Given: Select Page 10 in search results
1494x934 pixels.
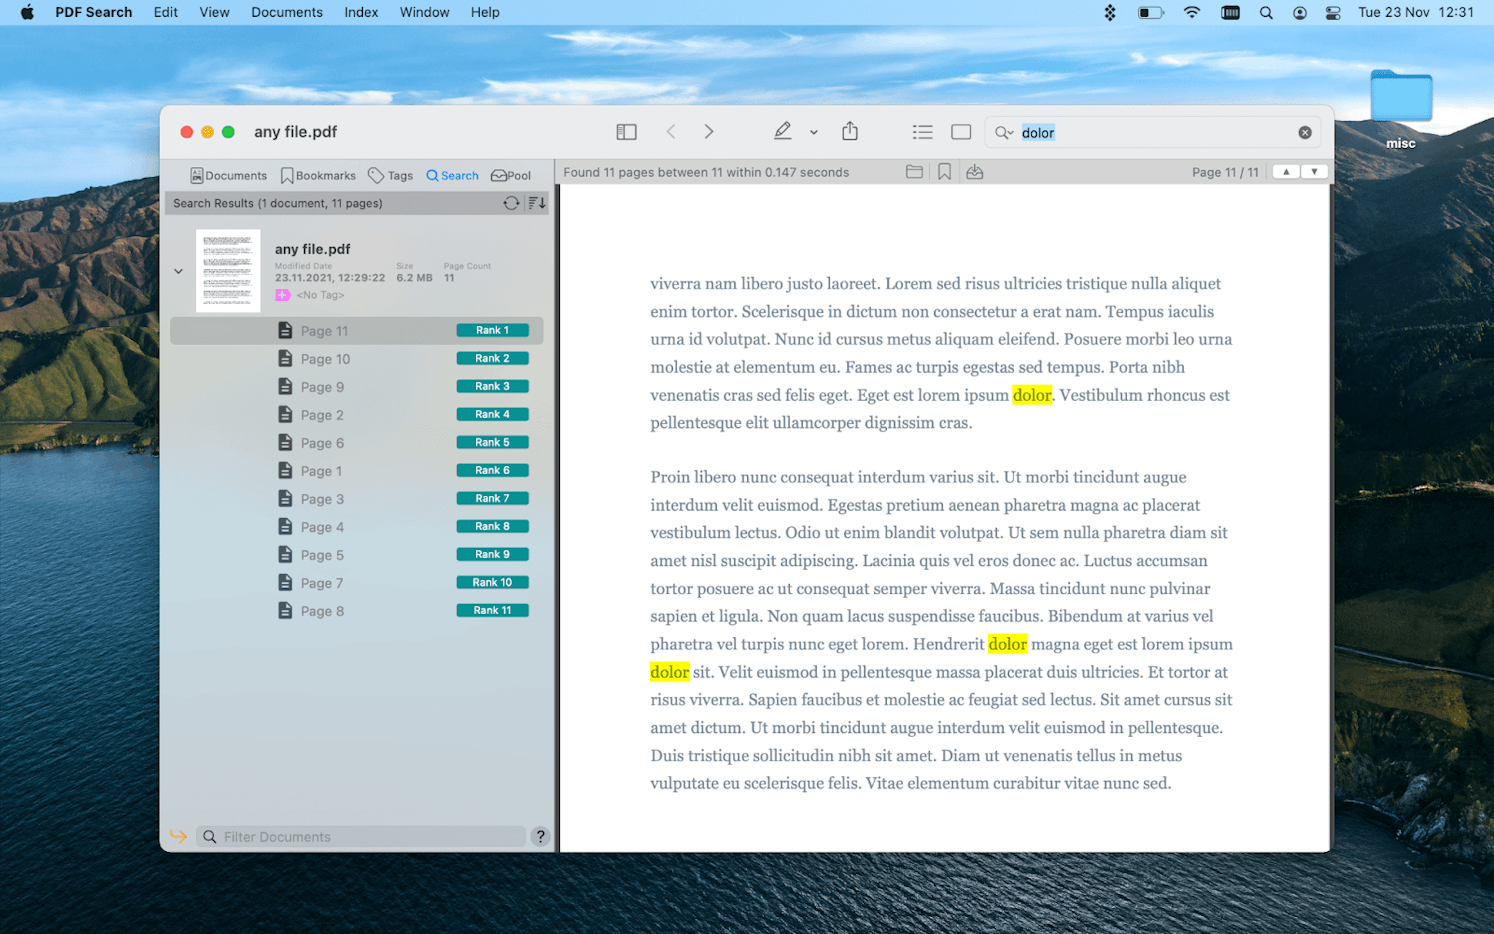Looking at the screenshot, I should [x=326, y=358].
